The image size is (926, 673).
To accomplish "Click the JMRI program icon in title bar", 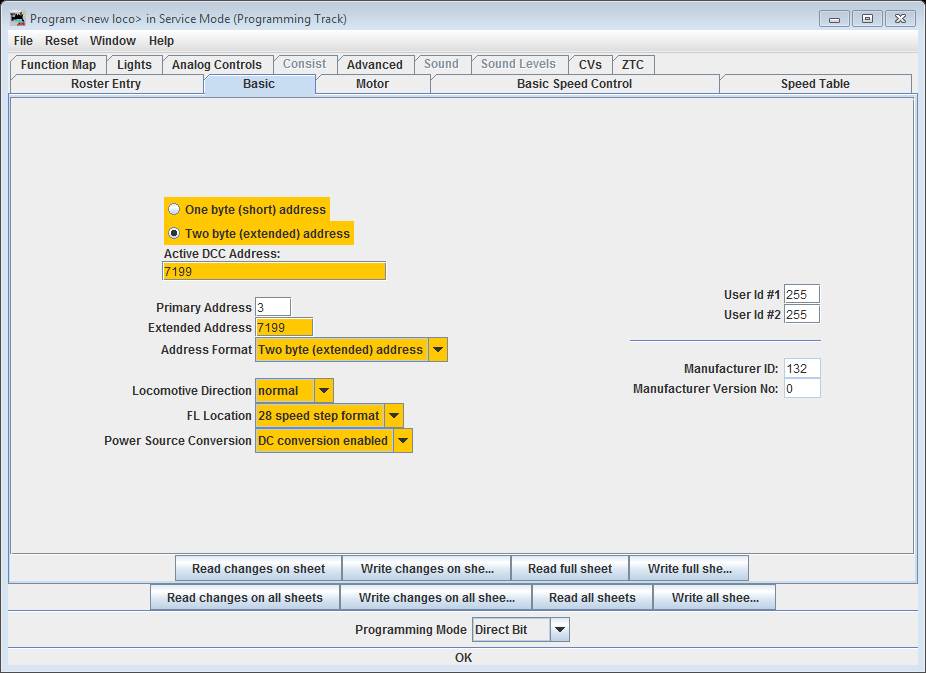I will click(18, 18).
